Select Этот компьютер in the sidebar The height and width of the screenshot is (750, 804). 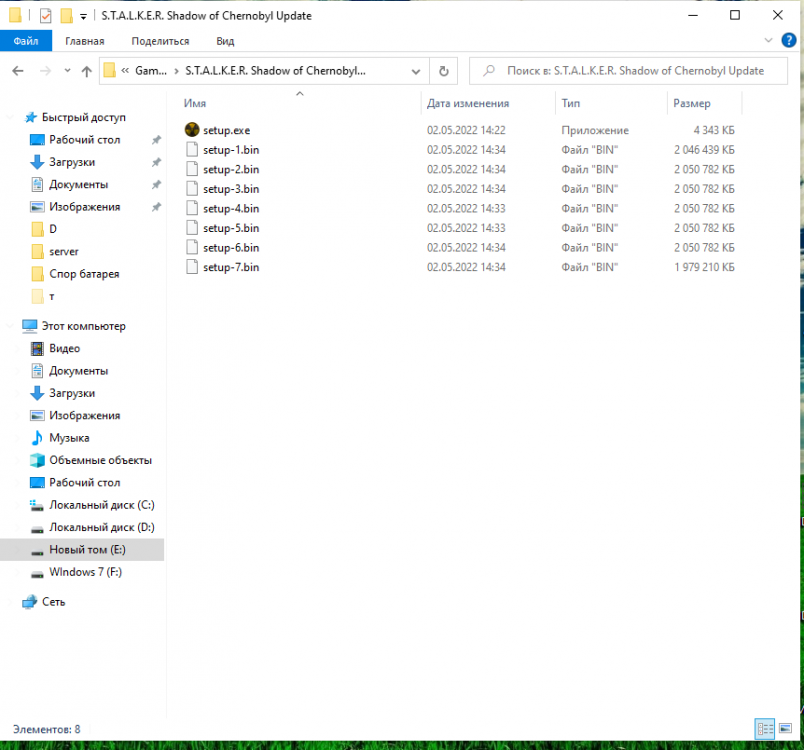tap(84, 326)
